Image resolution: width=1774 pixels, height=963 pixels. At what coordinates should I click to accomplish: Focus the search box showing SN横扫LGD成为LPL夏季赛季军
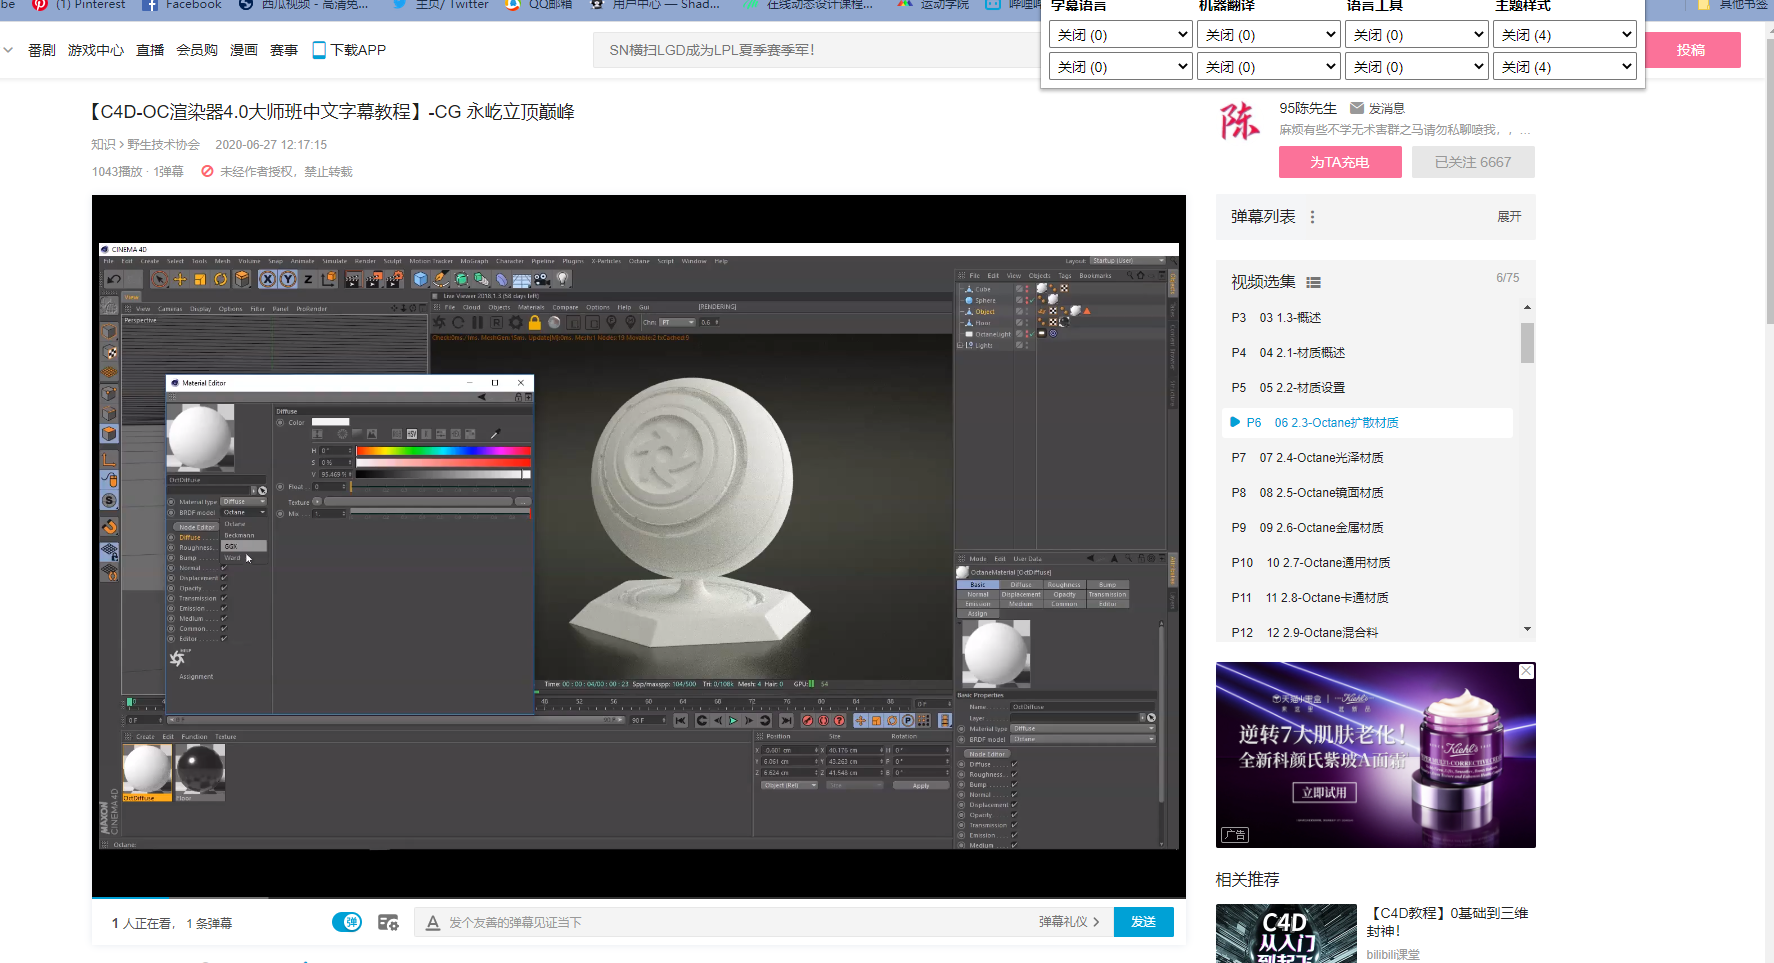816,50
